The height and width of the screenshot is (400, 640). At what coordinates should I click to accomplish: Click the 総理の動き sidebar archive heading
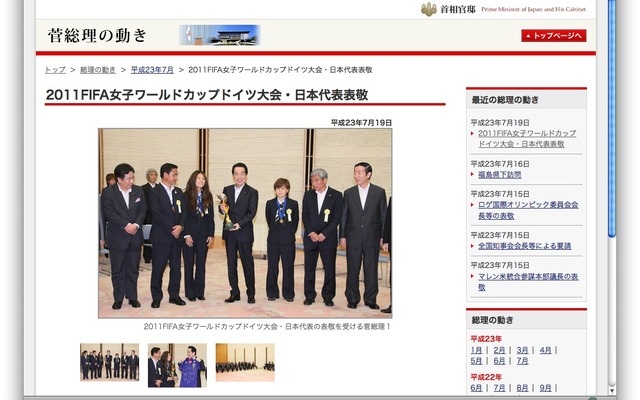click(x=492, y=320)
